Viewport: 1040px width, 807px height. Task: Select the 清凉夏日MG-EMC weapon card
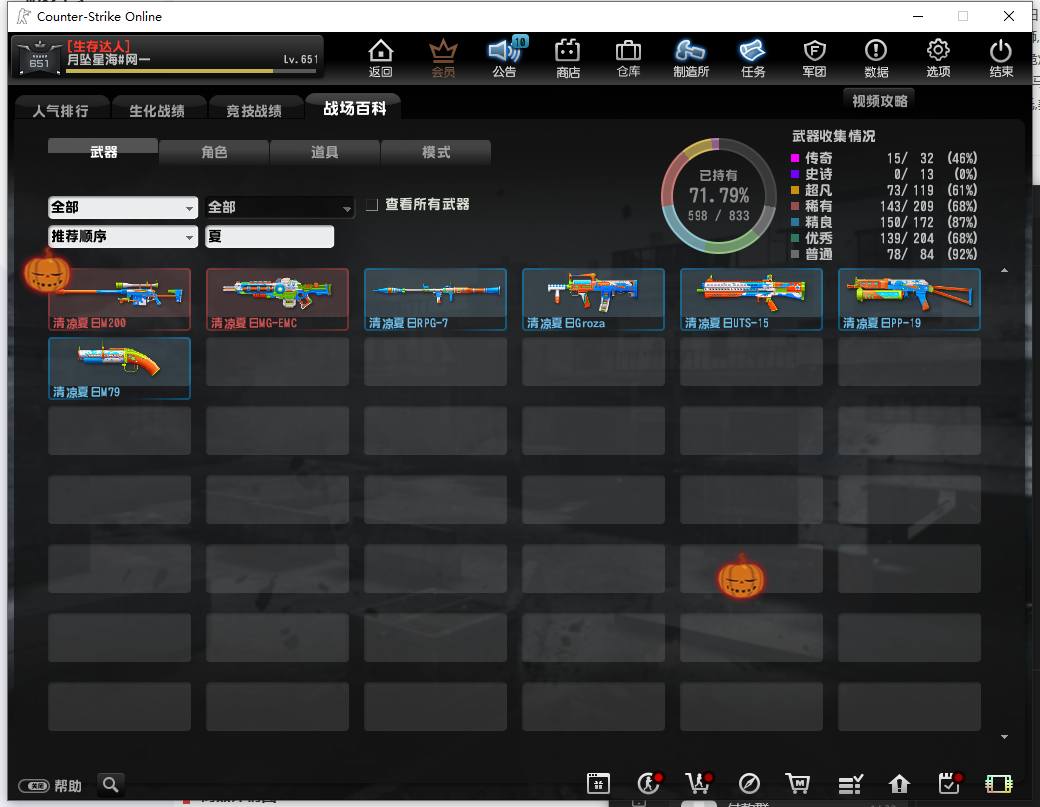(277, 299)
